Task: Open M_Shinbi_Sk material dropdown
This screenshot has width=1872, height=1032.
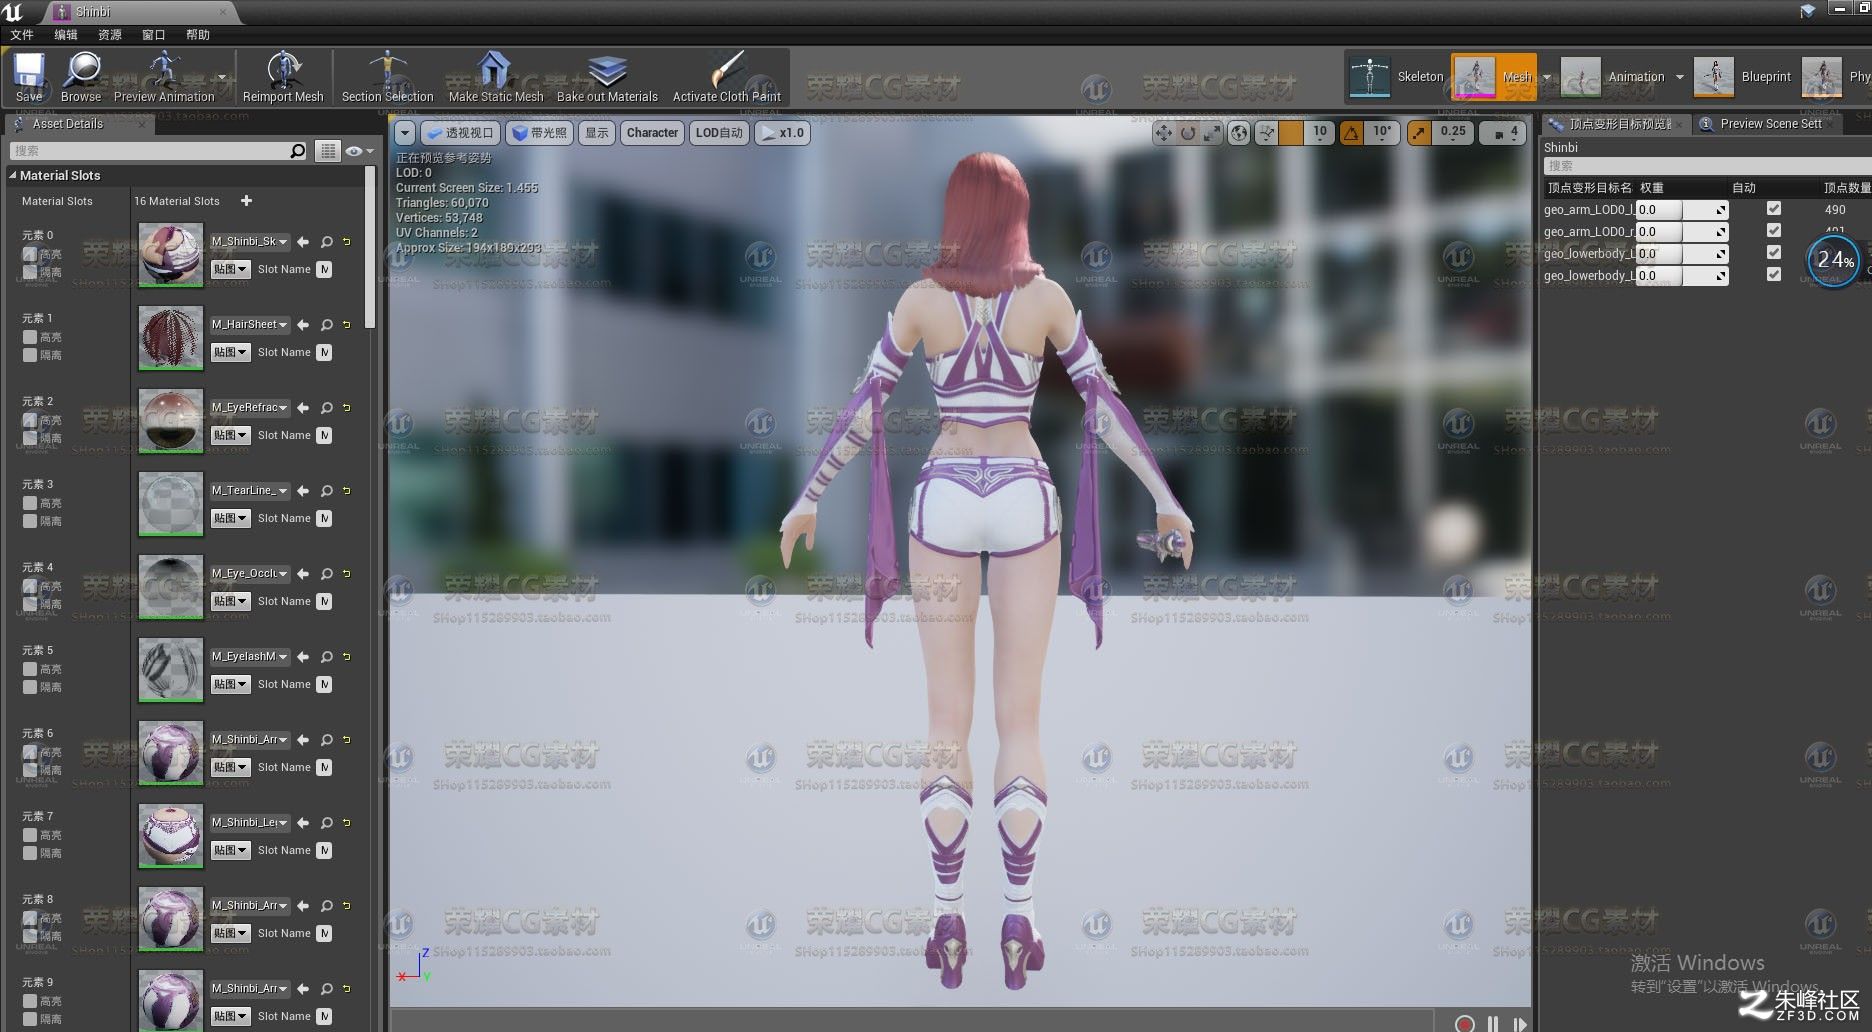Action: pos(250,242)
